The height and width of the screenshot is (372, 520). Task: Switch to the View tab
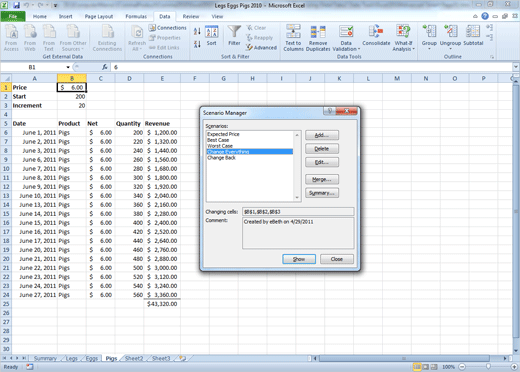tap(217, 16)
